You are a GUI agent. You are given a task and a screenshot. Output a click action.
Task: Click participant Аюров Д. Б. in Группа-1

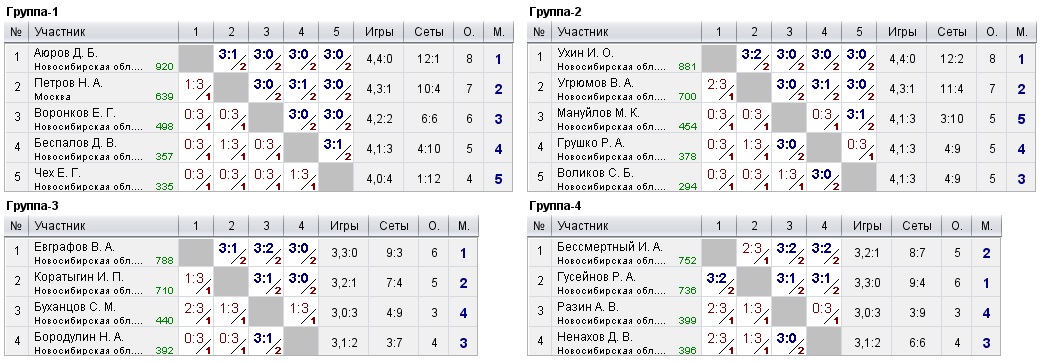[65, 53]
